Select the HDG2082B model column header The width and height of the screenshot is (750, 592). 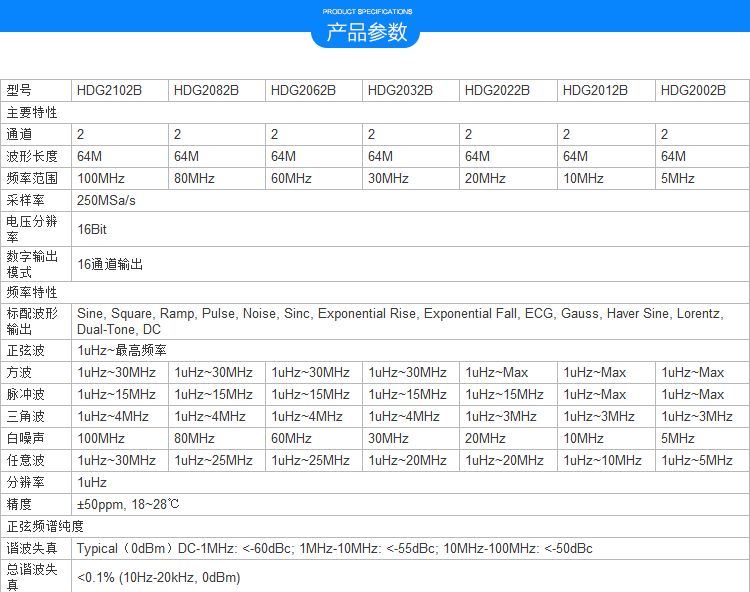pos(206,90)
